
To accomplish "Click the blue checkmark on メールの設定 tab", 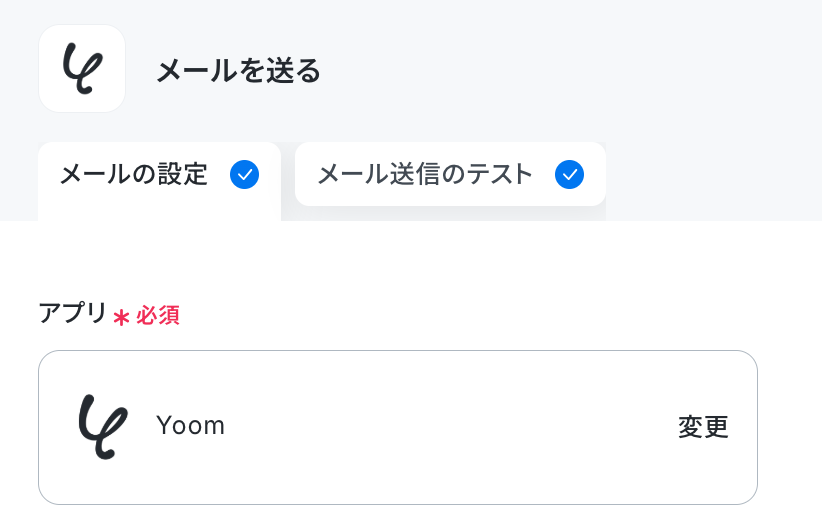I will (244, 175).
